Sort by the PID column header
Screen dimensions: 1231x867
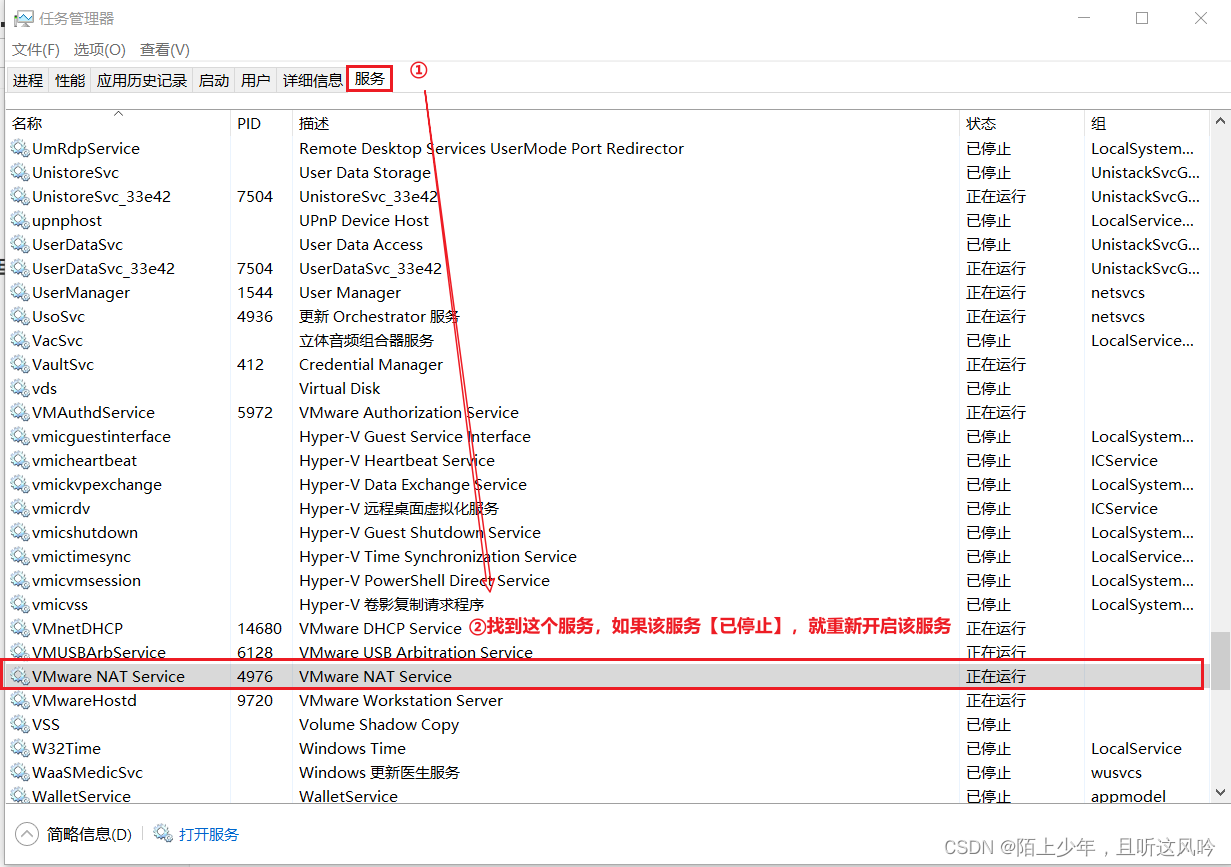tap(262, 123)
